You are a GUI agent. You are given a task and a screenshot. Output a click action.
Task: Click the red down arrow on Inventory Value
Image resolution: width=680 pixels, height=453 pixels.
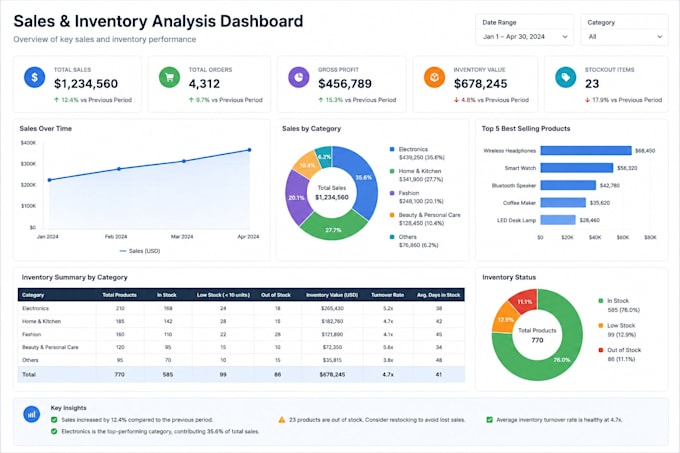[x=456, y=100]
